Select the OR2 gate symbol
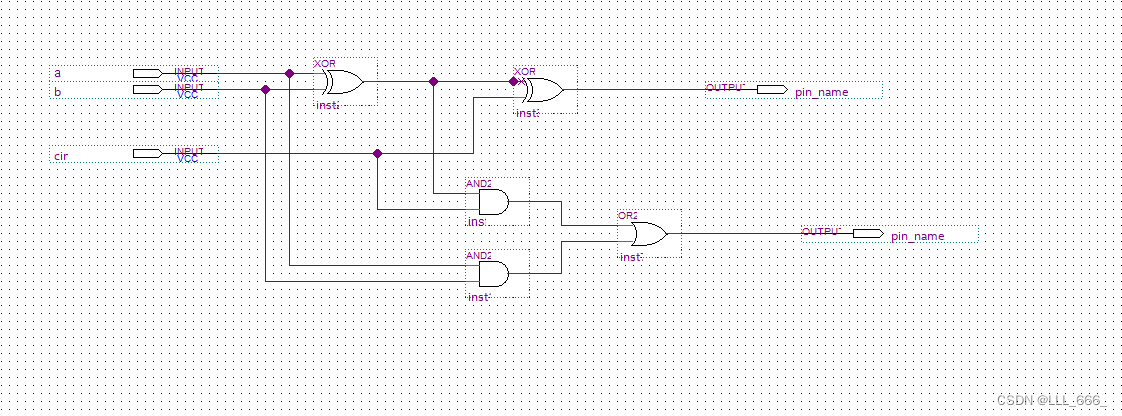Image resolution: width=1122 pixels, height=416 pixels. (649, 233)
